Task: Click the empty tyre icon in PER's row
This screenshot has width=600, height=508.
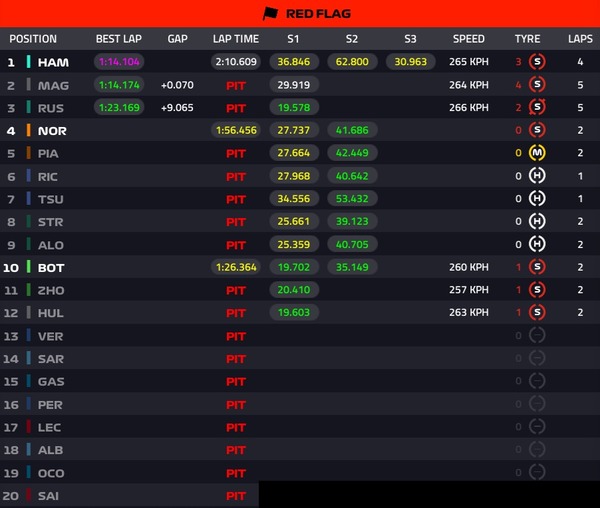Action: (537, 404)
